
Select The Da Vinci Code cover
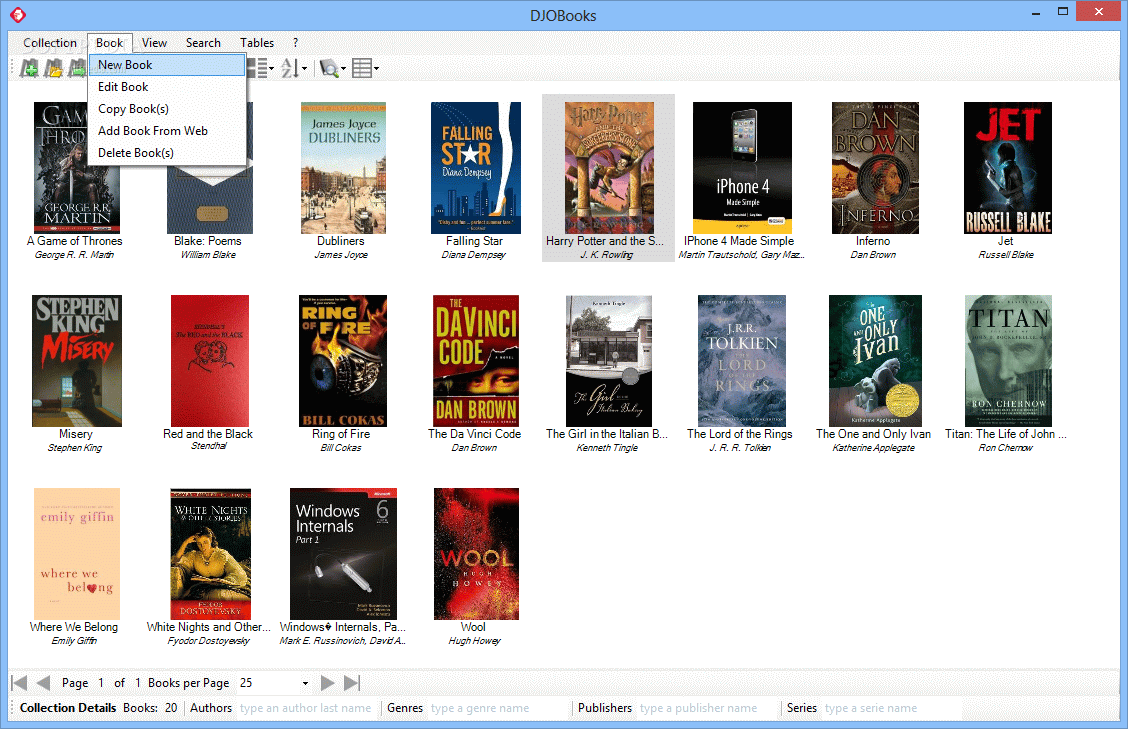(476, 361)
